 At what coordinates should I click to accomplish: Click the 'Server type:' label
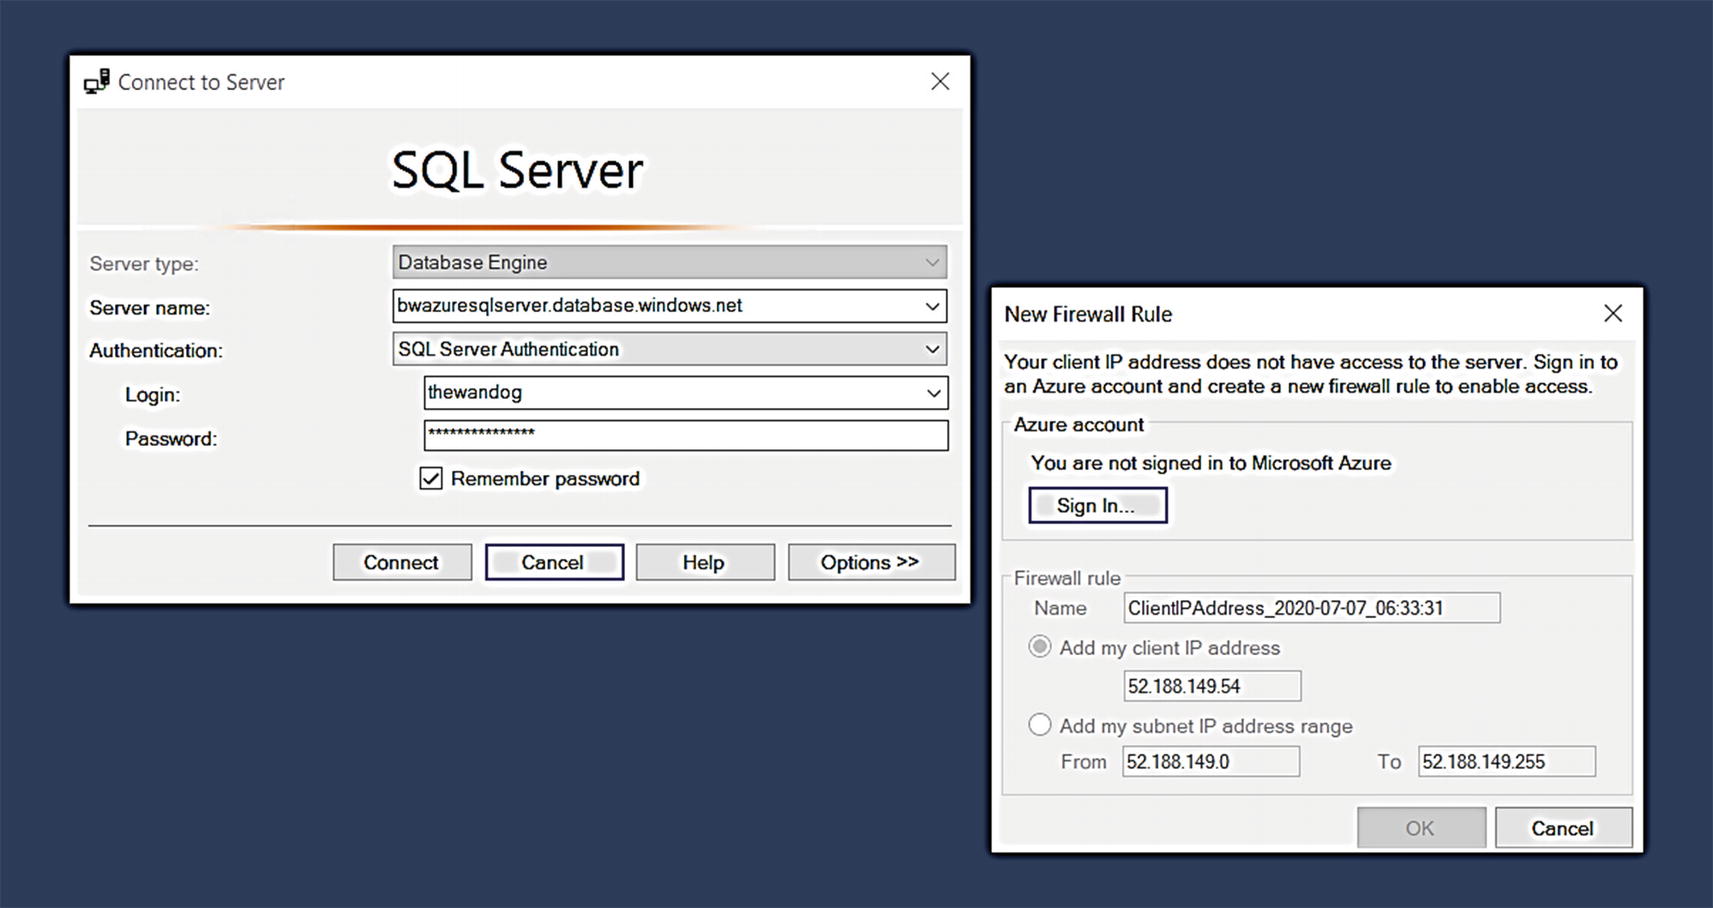(x=144, y=264)
